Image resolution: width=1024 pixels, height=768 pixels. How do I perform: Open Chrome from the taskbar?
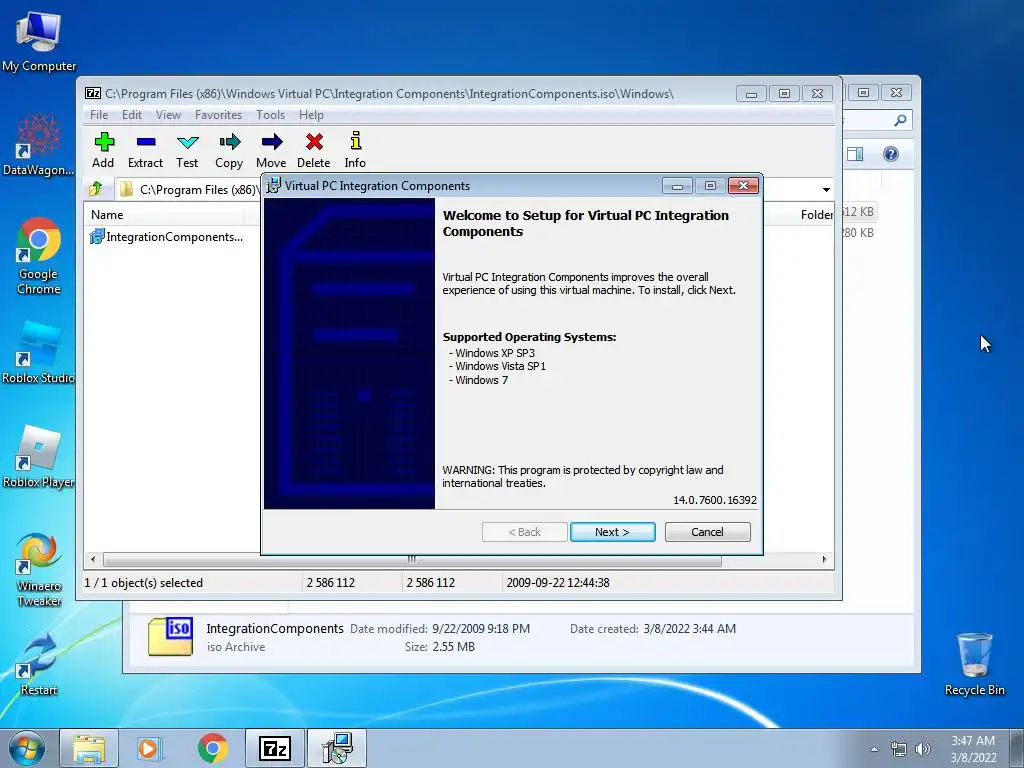click(212, 748)
